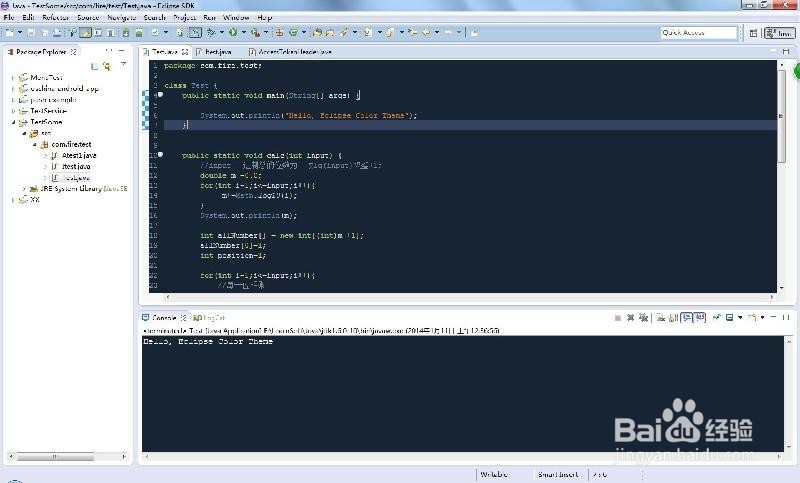Click the New Java Package icon
The height and width of the screenshot is (483, 800).
click(279, 33)
